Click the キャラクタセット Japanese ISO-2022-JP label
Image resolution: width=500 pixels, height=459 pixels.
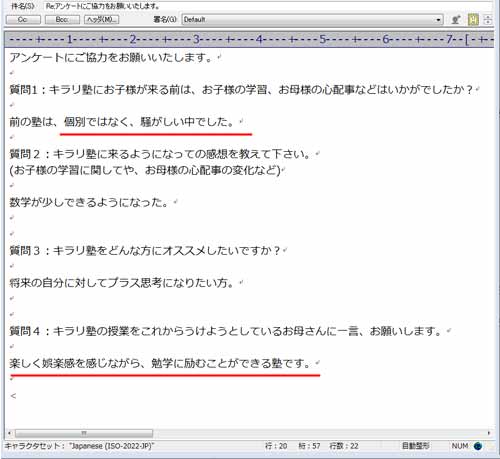click(x=79, y=446)
